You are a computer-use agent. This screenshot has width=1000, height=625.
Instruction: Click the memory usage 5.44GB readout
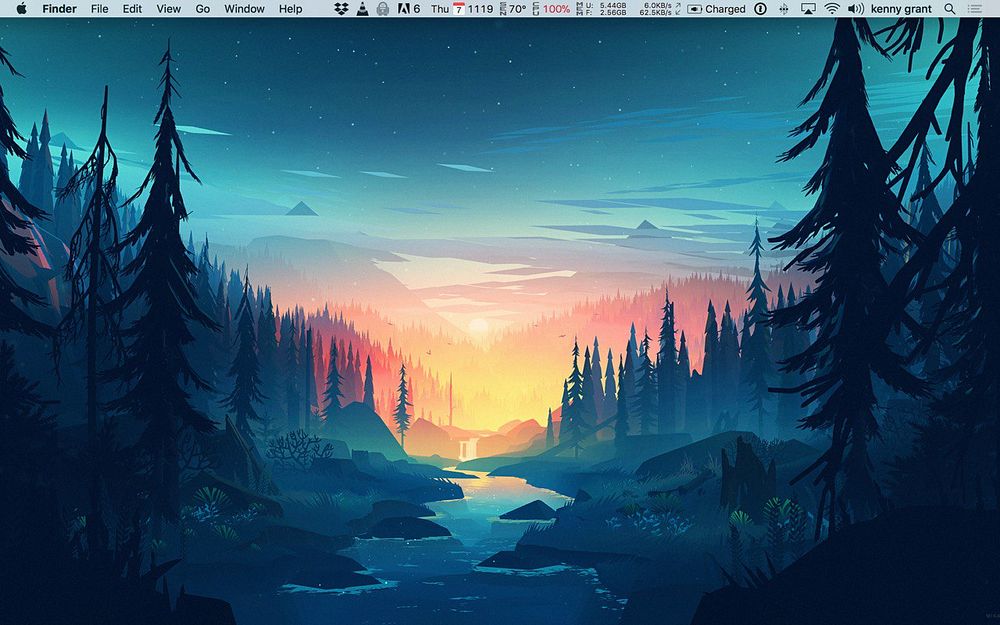602,9
